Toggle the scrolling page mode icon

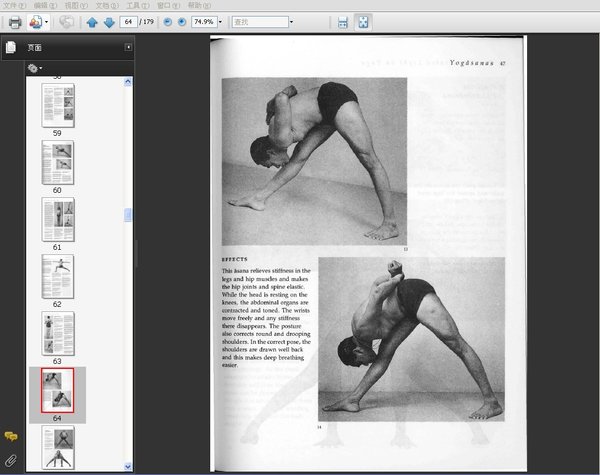[343, 21]
